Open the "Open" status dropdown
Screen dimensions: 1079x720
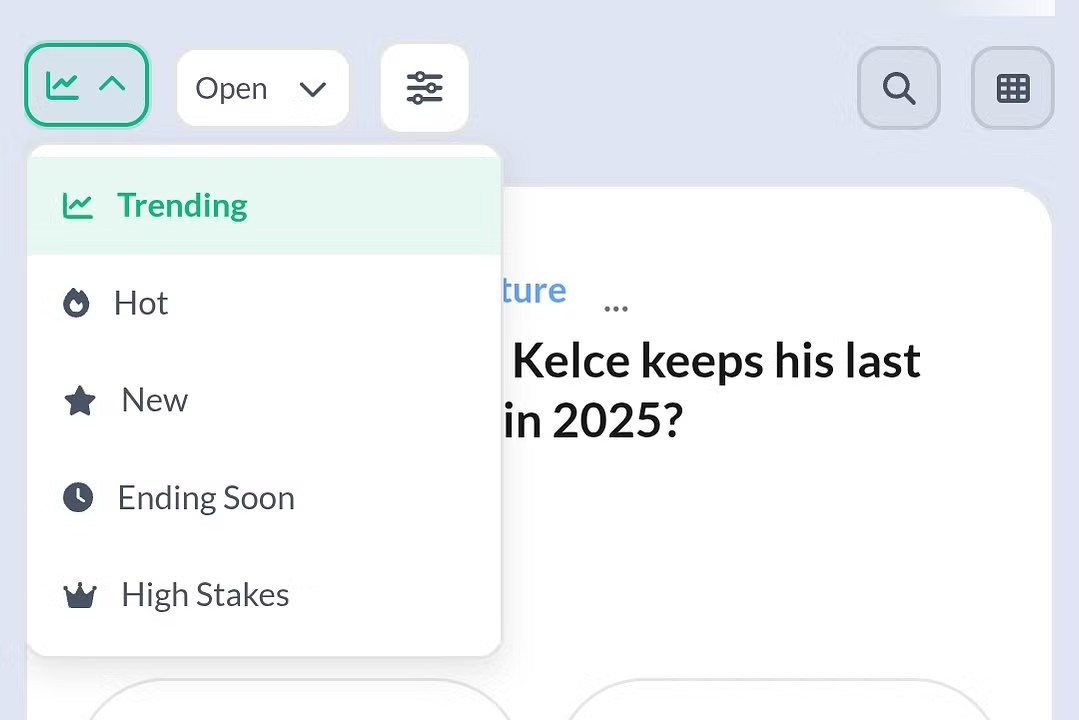[262, 89]
